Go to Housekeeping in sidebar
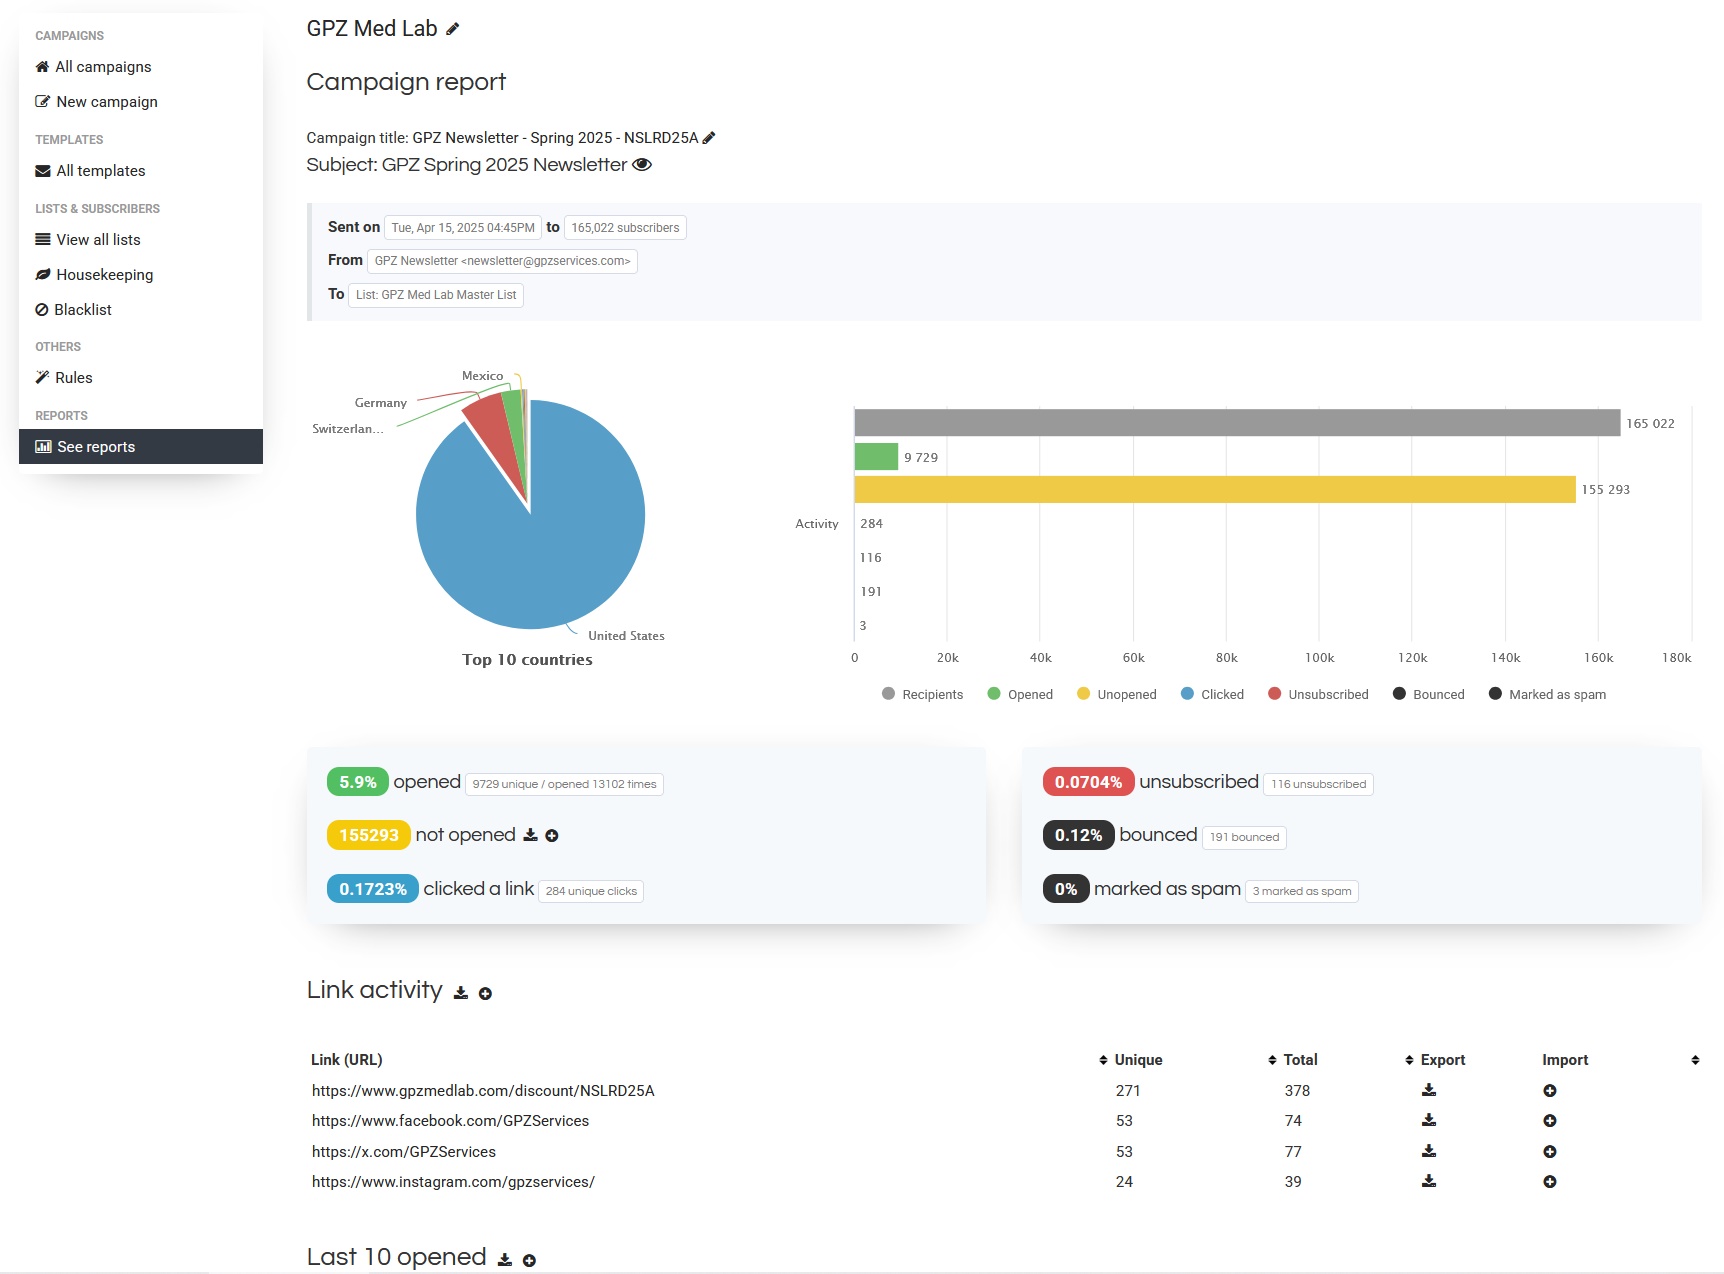This screenshot has height=1274, width=1724. point(104,275)
